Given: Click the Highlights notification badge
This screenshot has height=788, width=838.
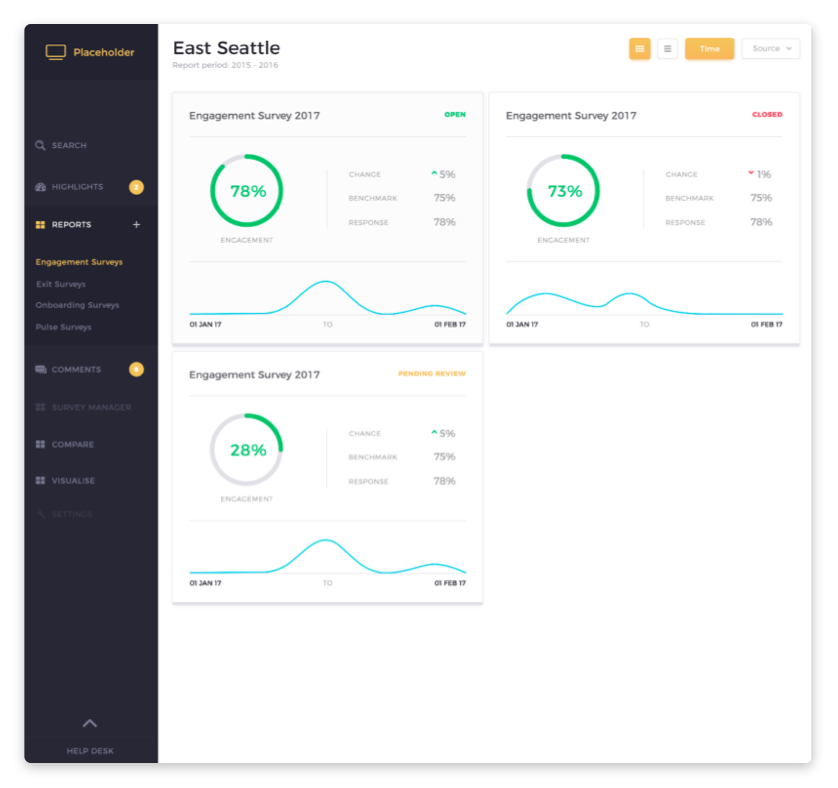Looking at the screenshot, I should pos(136,187).
